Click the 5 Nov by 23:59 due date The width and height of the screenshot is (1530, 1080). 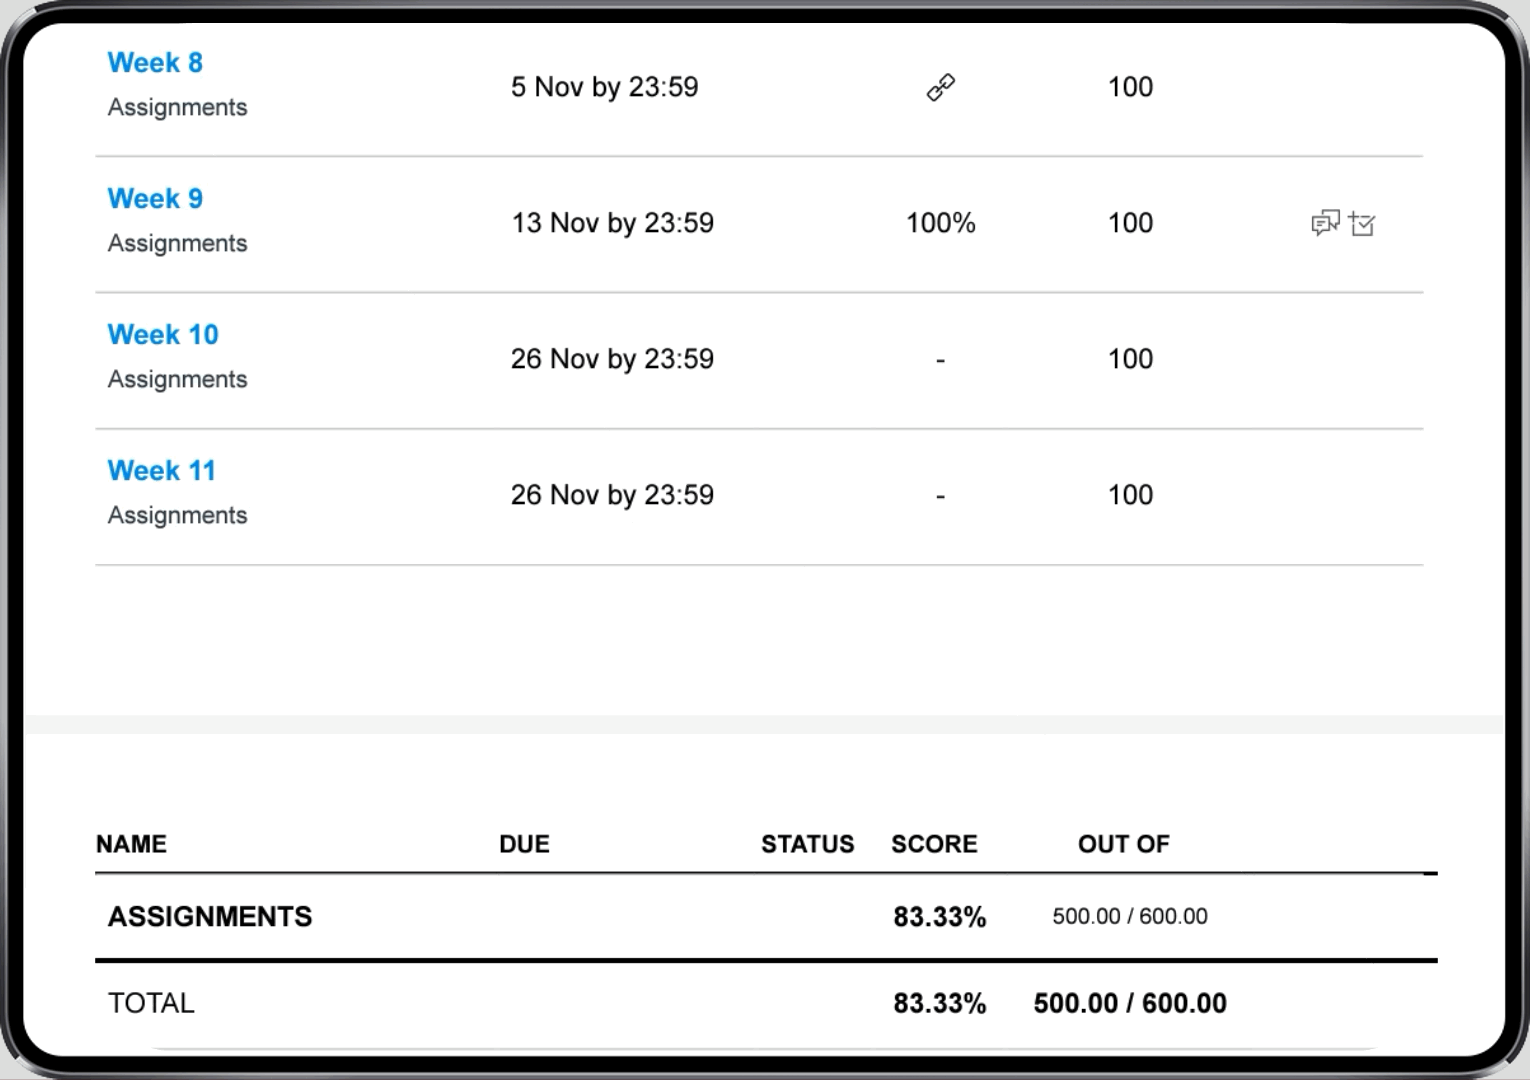point(604,87)
